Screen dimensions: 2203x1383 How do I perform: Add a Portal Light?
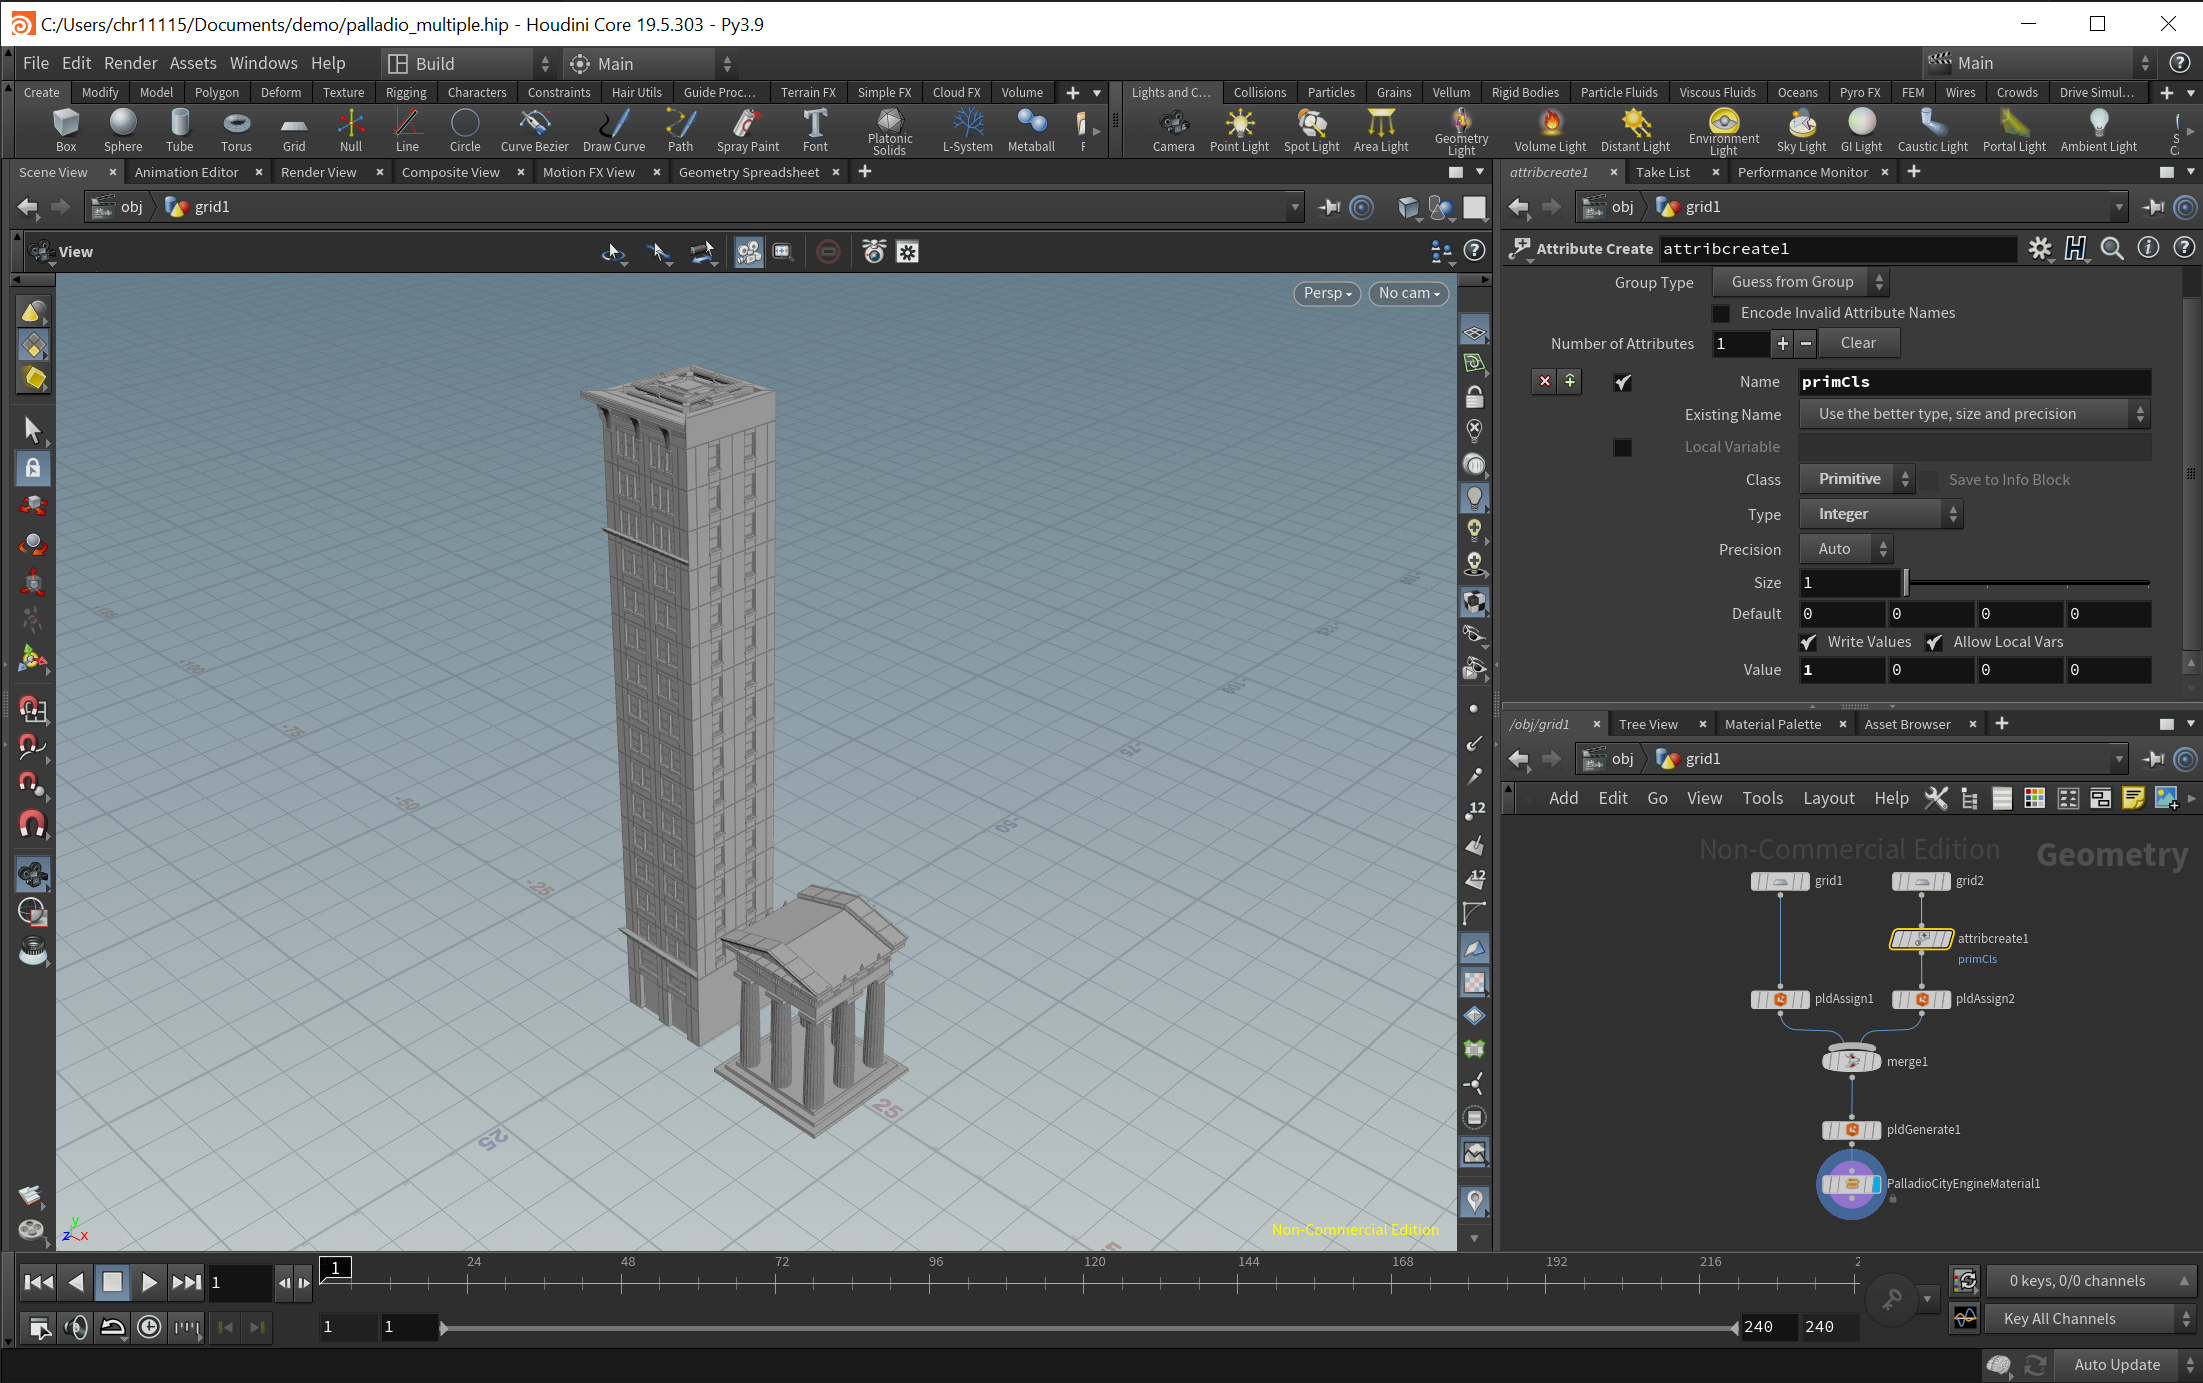tap(2014, 130)
